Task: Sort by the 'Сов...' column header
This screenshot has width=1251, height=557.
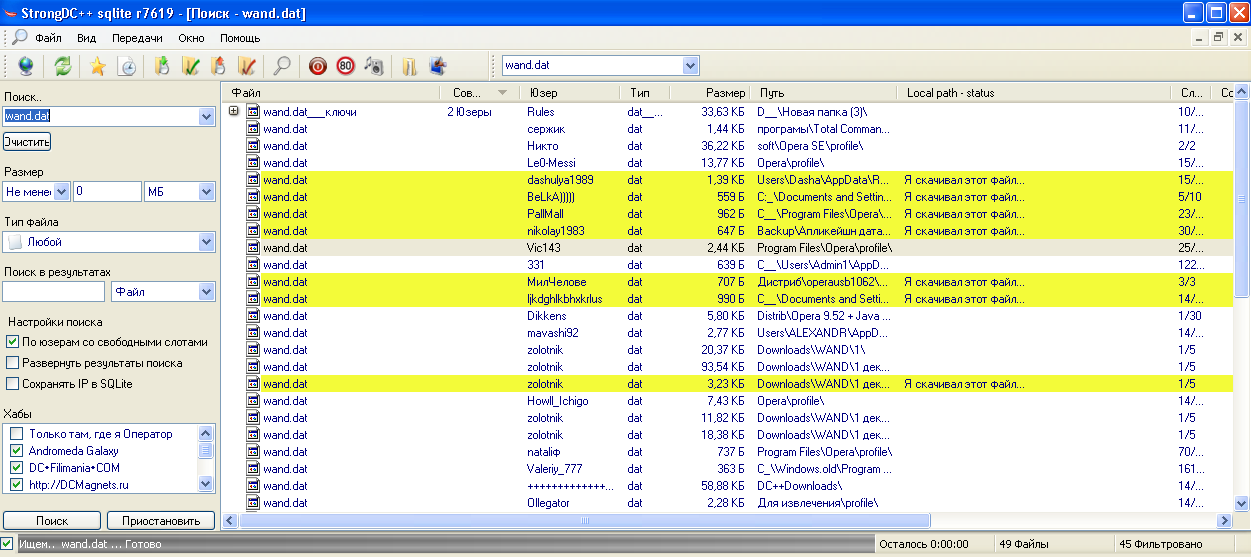Action: pos(479,92)
